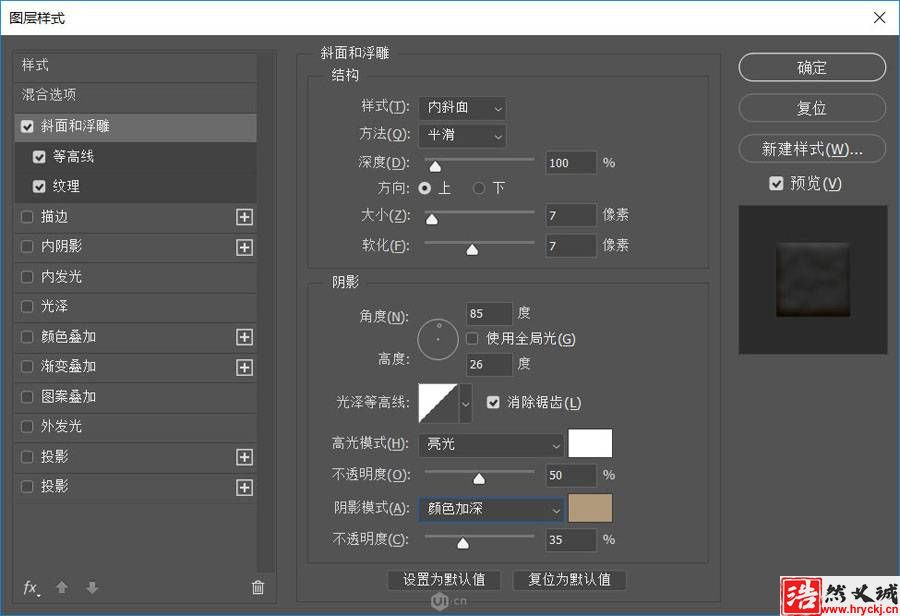Select the 渐变叠加 effect row
Screen dimensions: 900x616
pos(135,367)
